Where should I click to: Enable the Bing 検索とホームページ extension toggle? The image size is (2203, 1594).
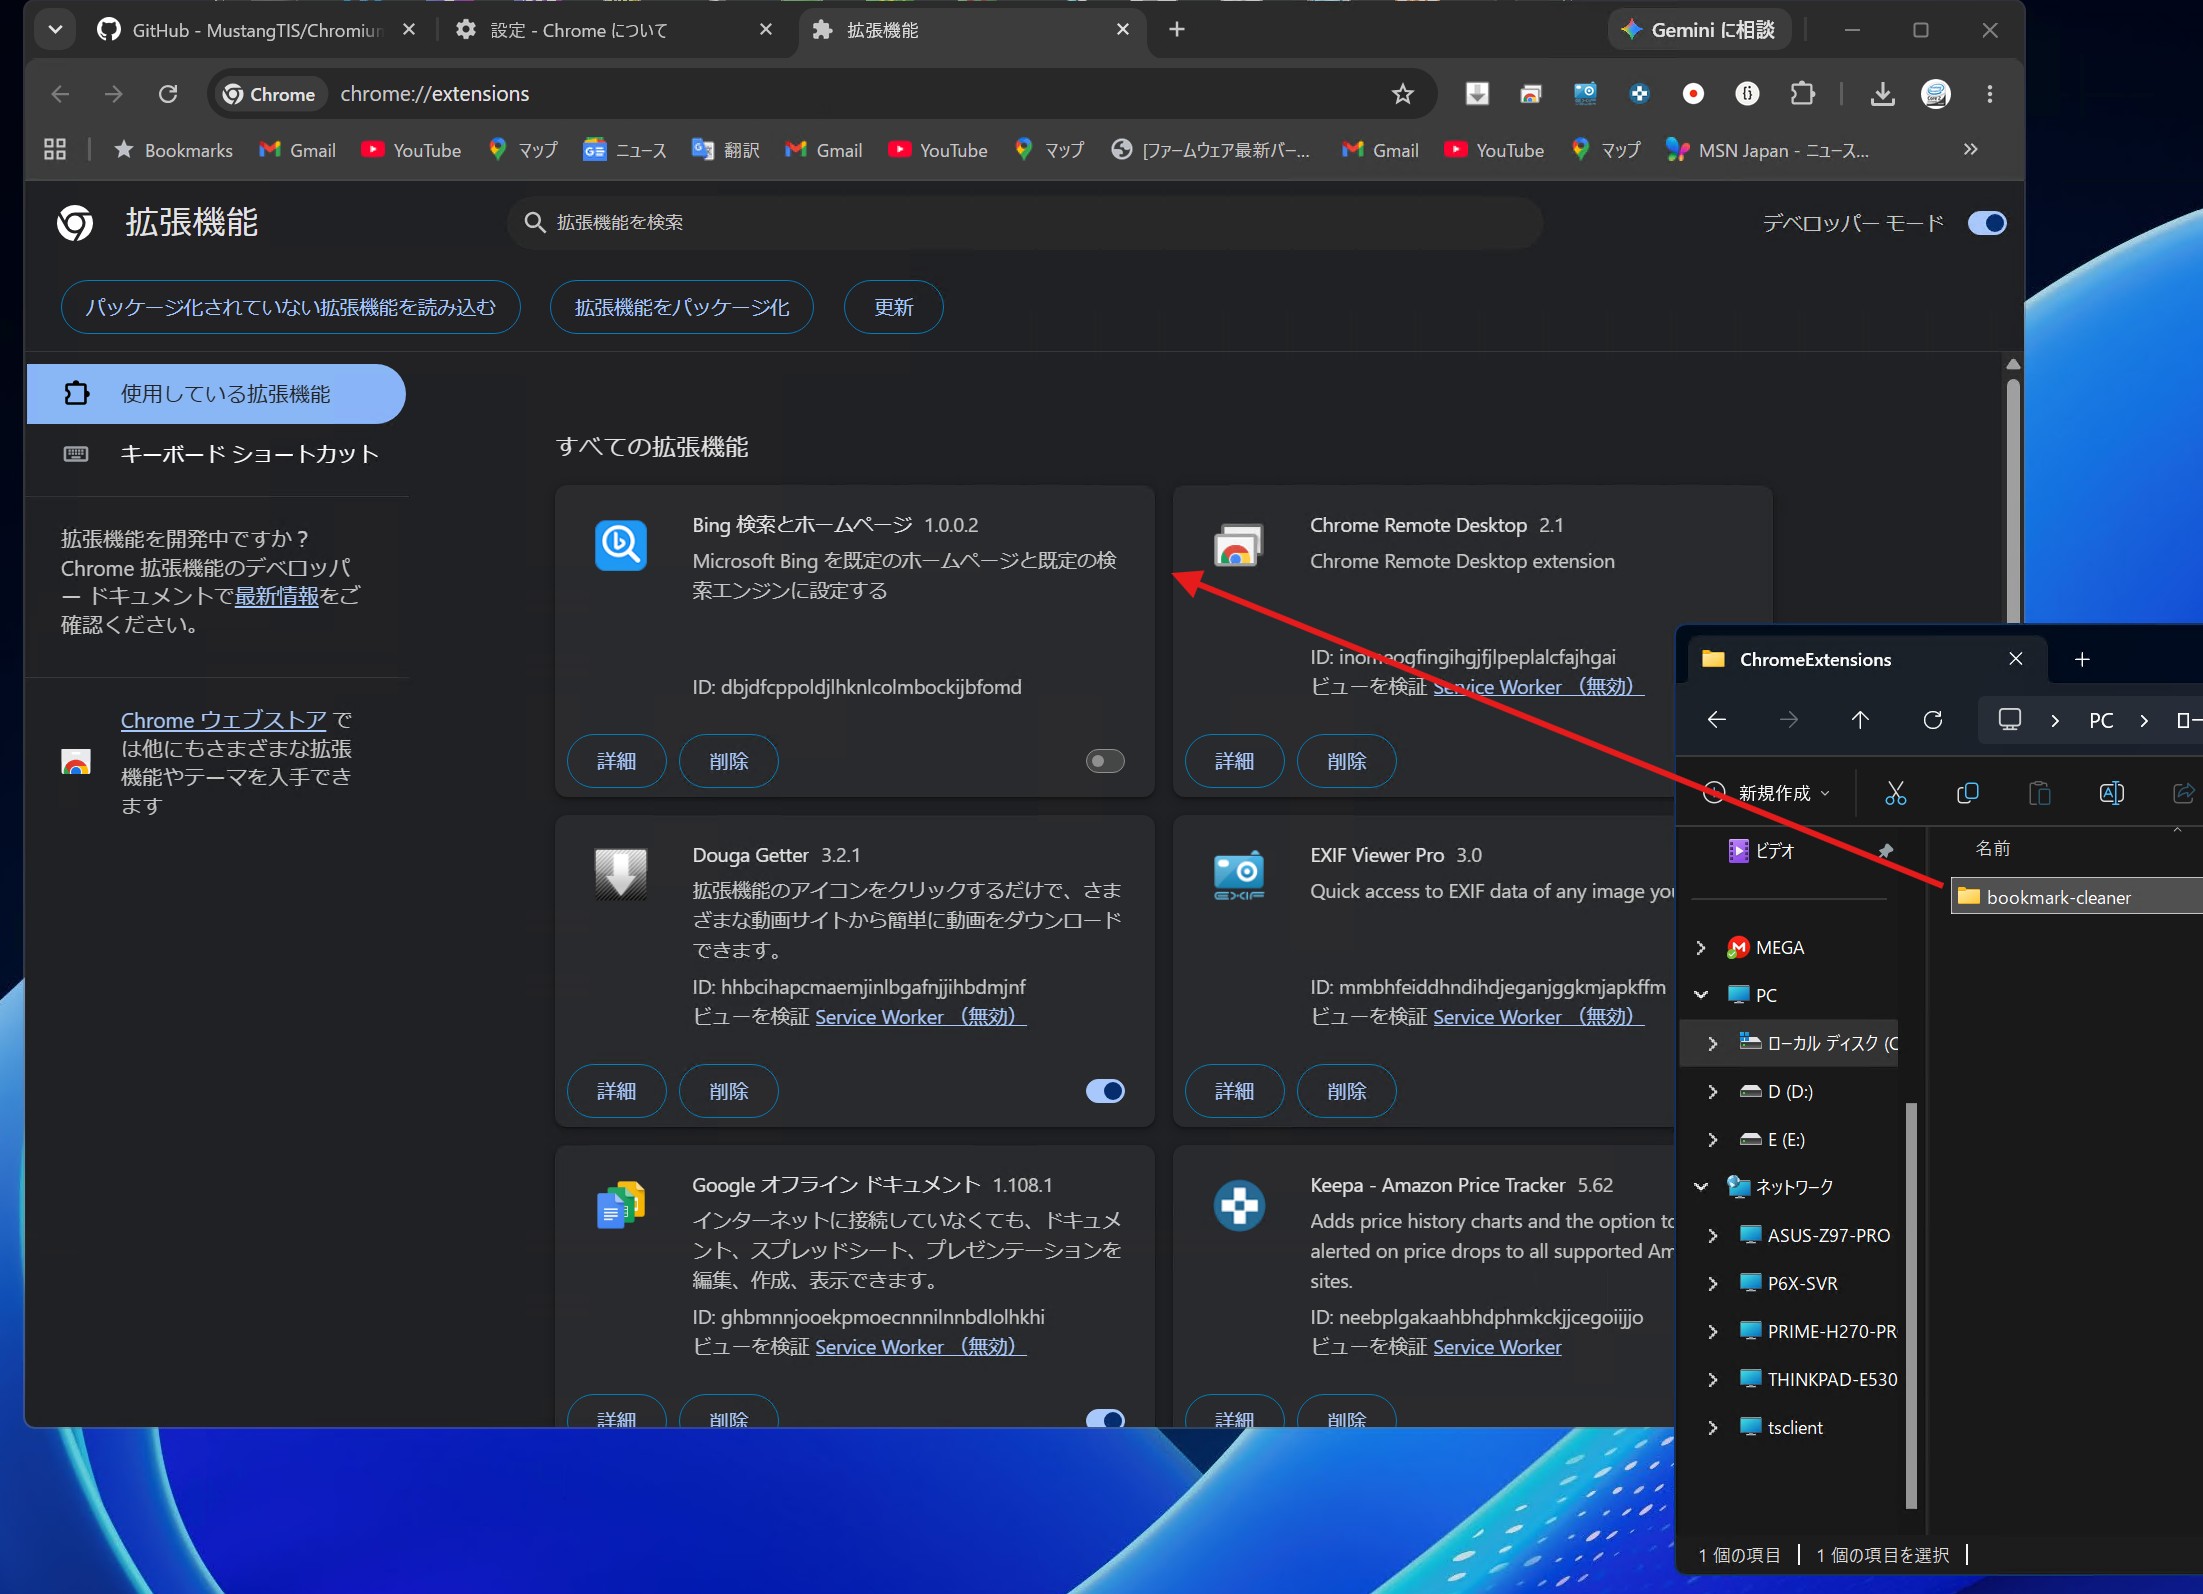pos(1105,761)
